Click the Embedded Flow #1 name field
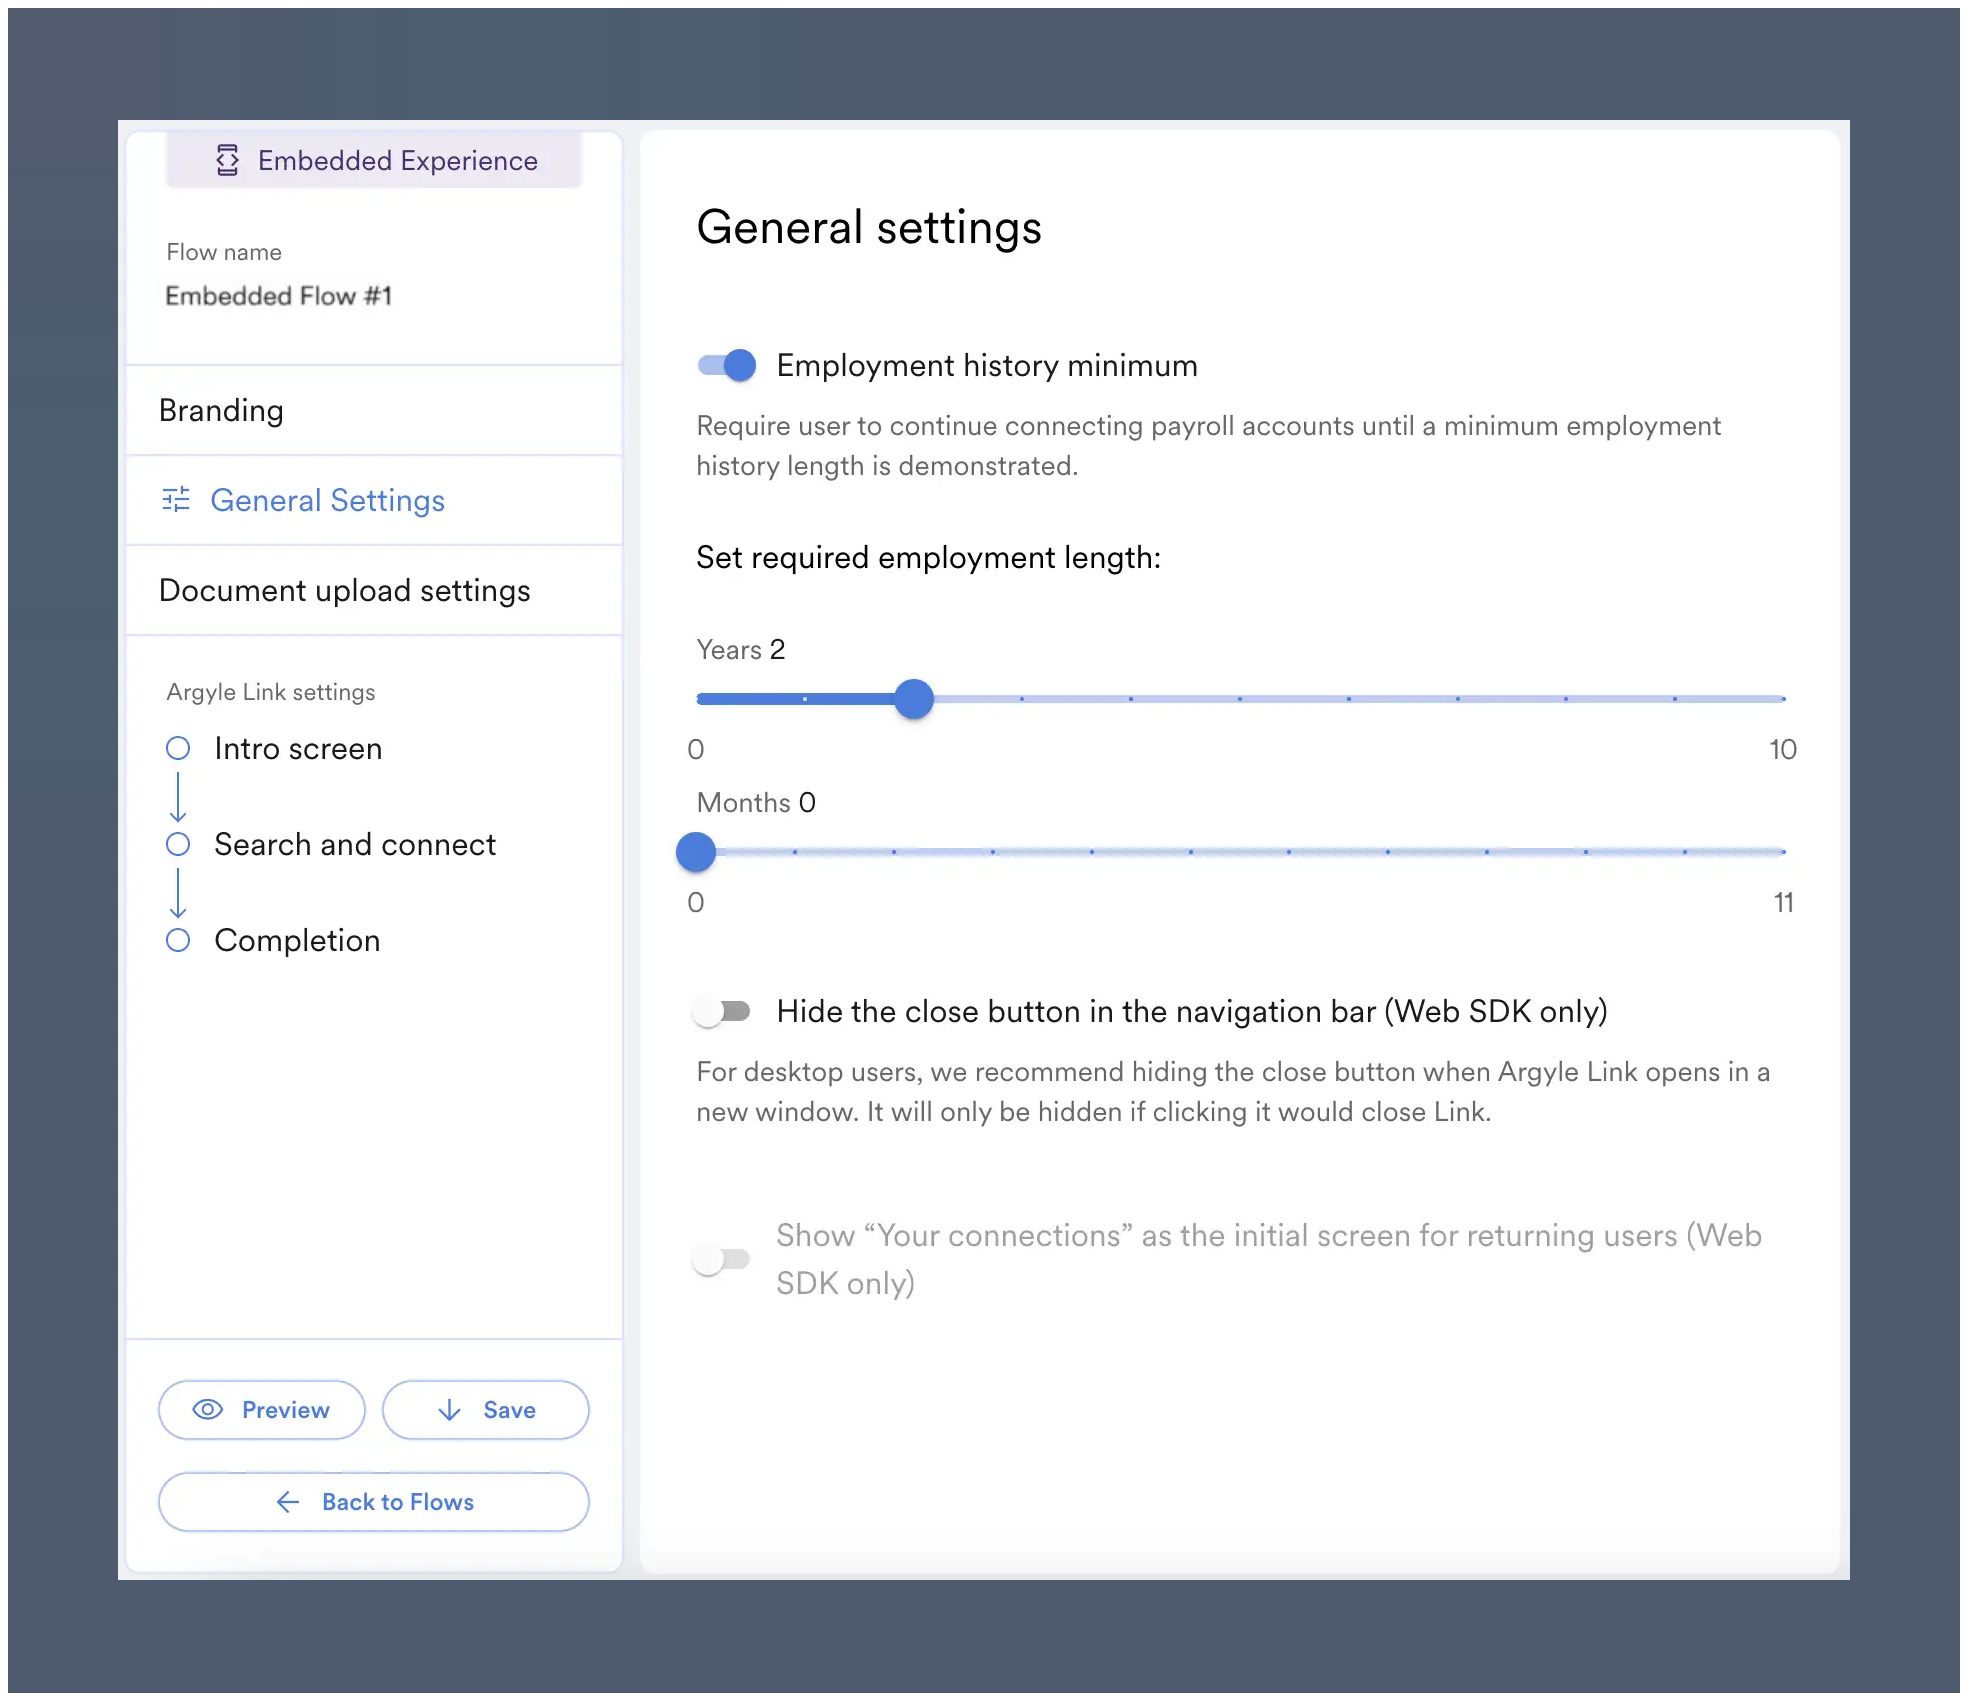The height and width of the screenshot is (1701, 1968). pos(280,296)
